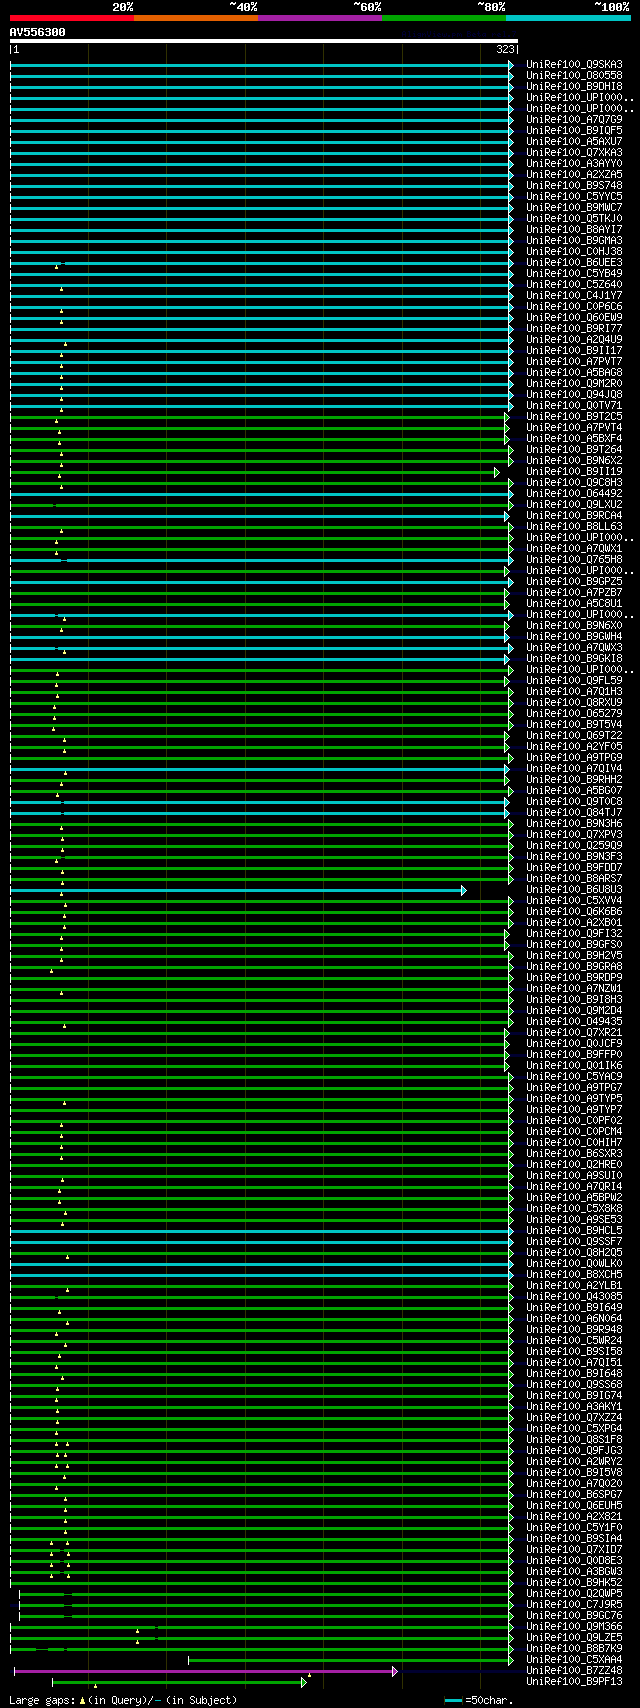
Task: Select the UniRef100_B7ZZ48 hit label
Action: click(574, 1671)
